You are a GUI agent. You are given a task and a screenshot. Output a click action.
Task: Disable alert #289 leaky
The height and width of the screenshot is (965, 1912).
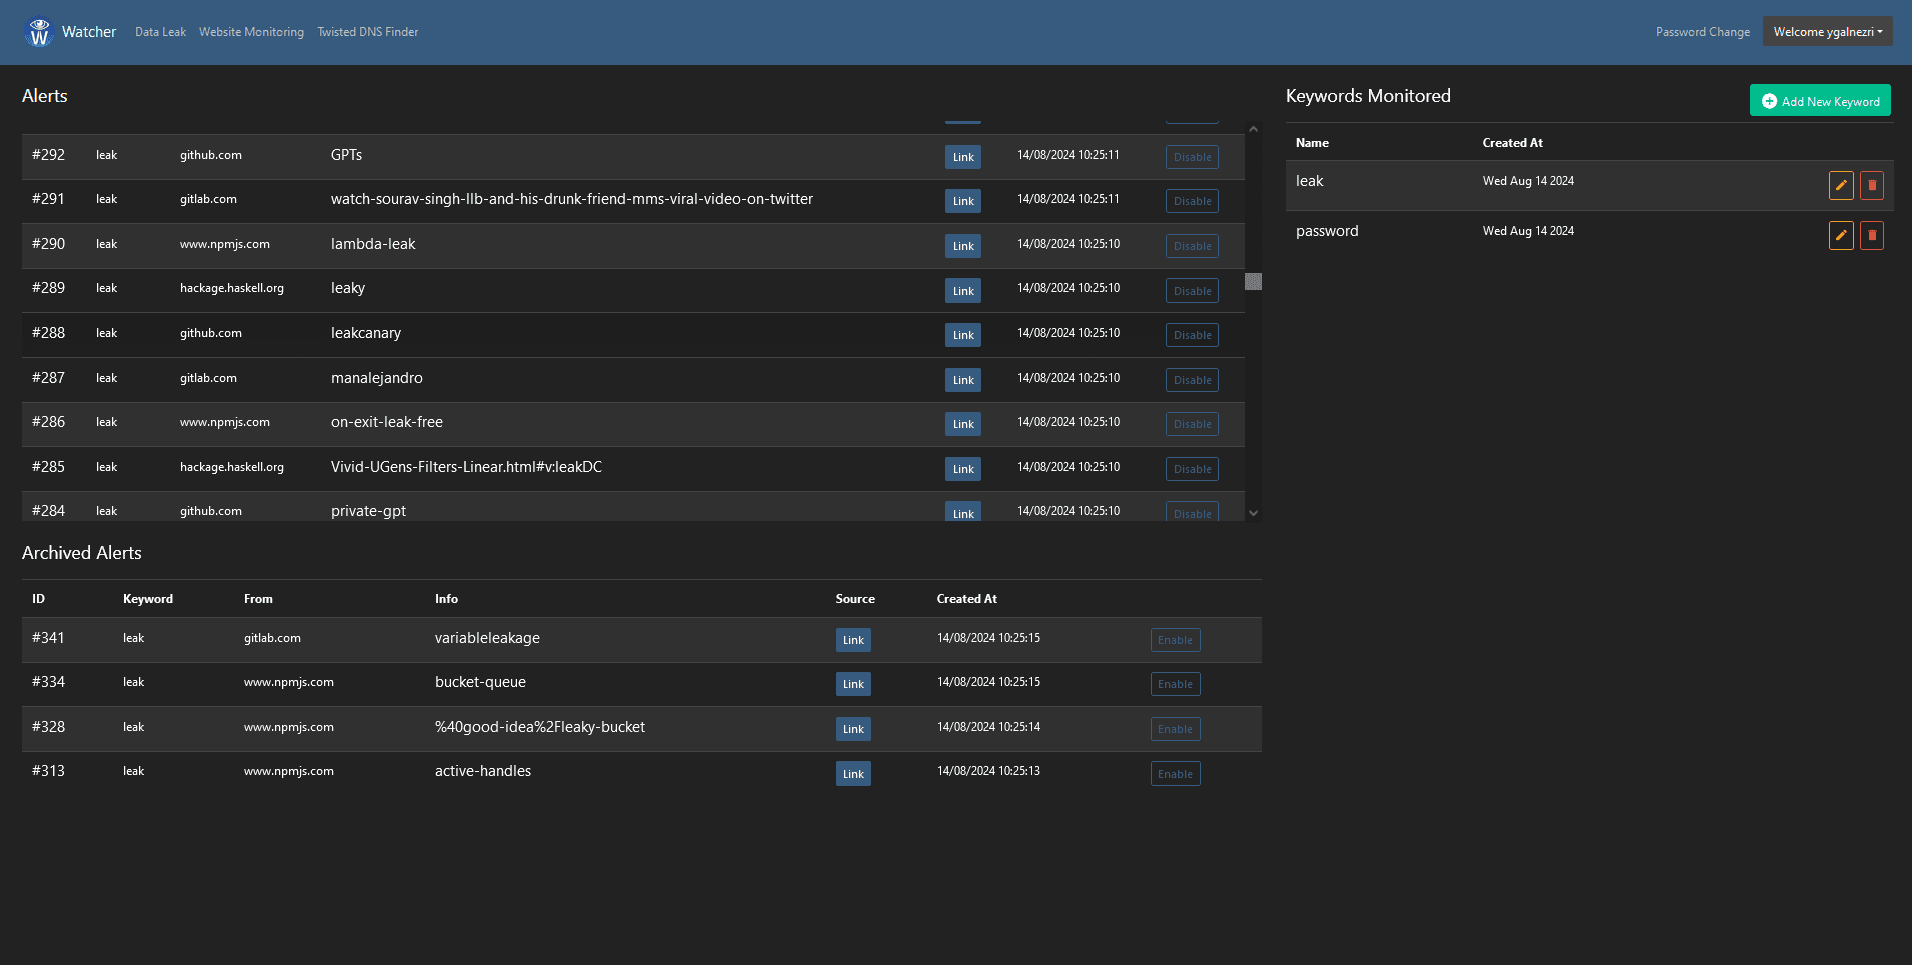click(1192, 291)
